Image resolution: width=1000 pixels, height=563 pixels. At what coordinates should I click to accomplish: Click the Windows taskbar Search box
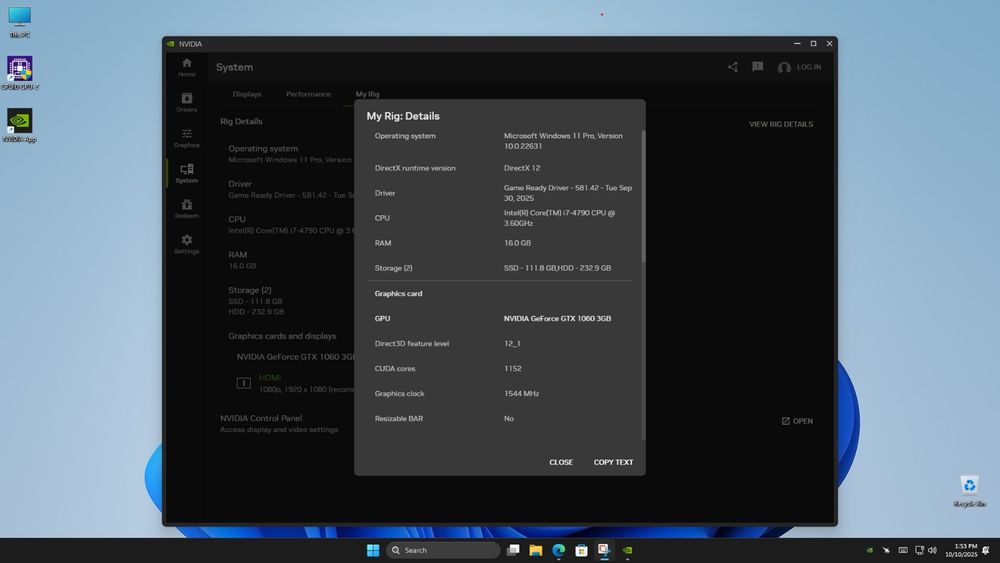pyautogui.click(x=443, y=550)
